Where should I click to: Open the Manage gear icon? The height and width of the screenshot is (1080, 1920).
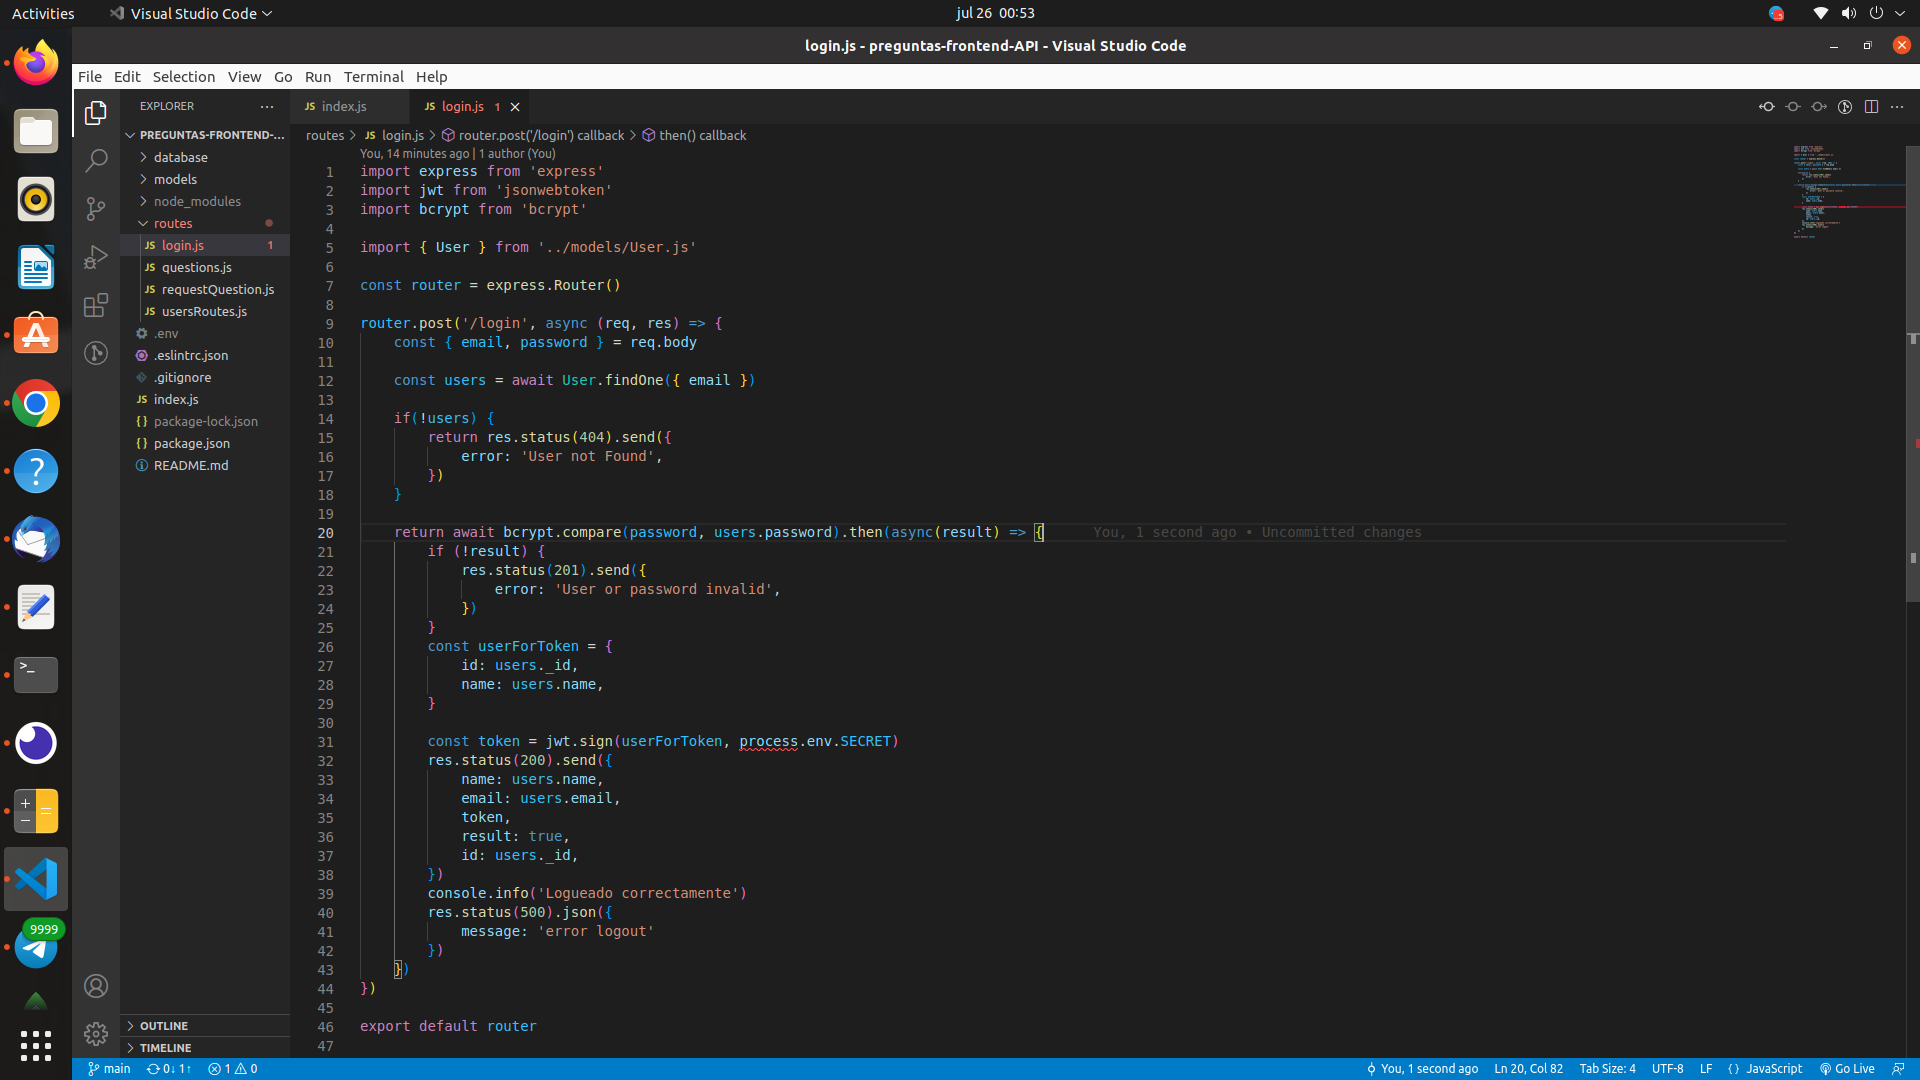[x=96, y=1033]
